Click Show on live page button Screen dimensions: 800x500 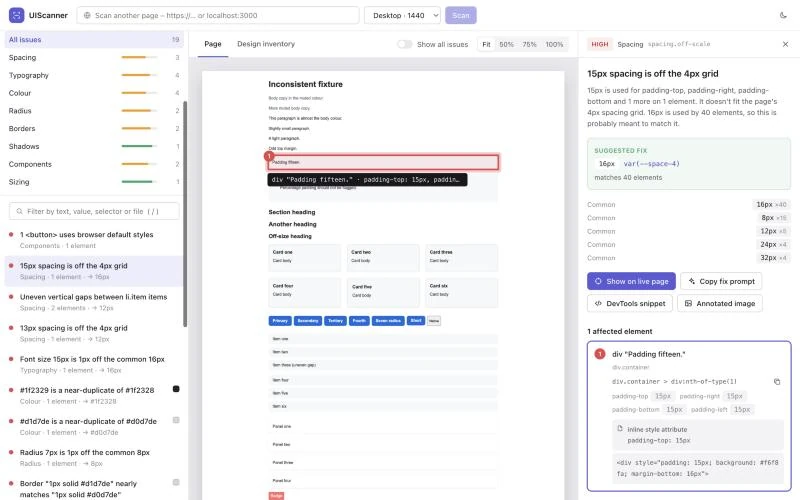[631, 281]
